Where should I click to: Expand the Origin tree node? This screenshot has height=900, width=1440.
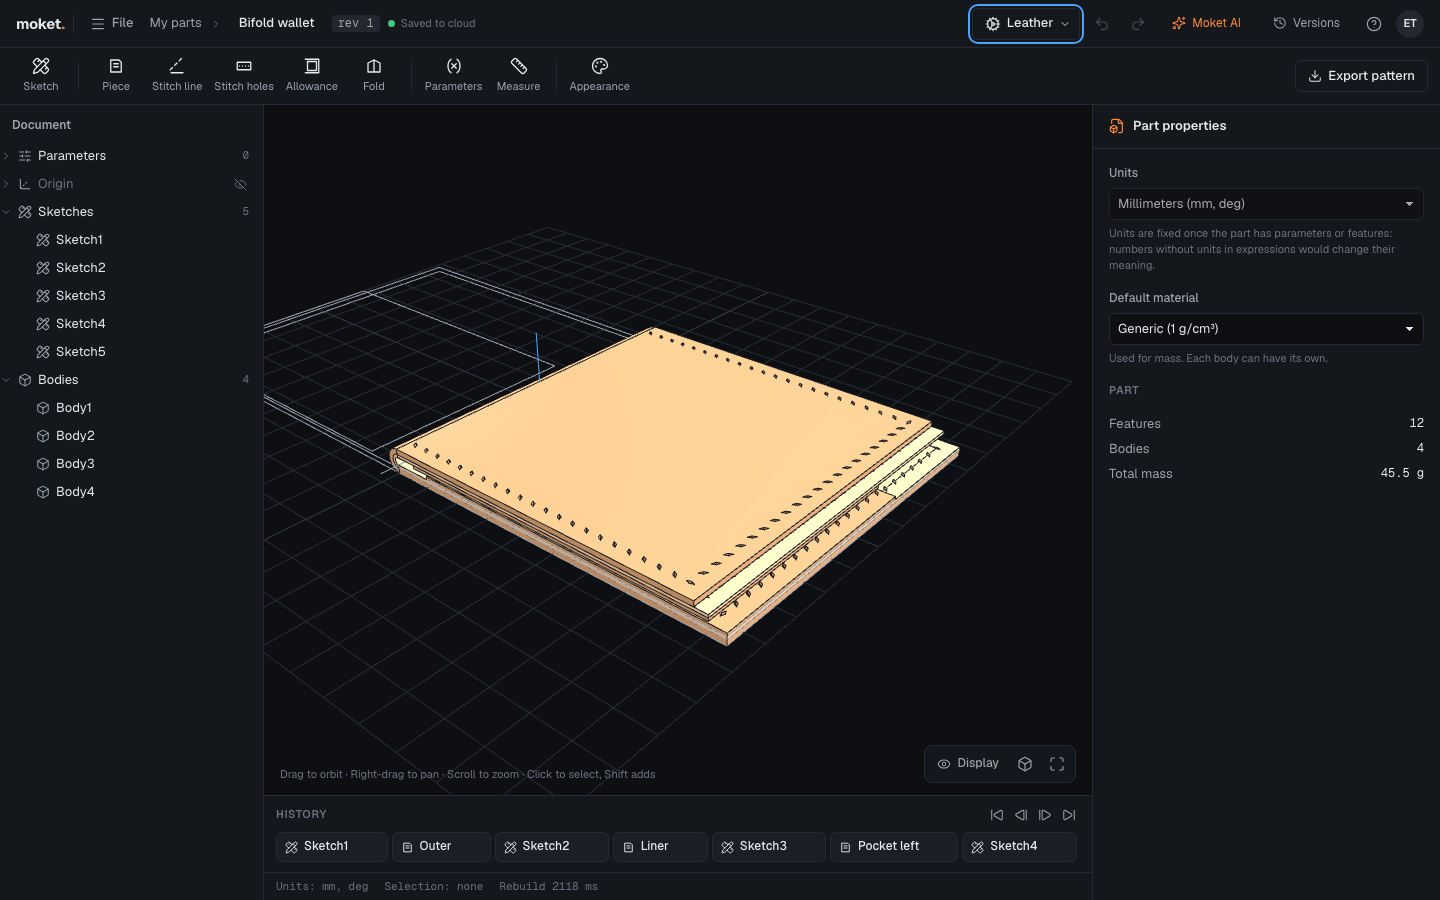[7, 184]
